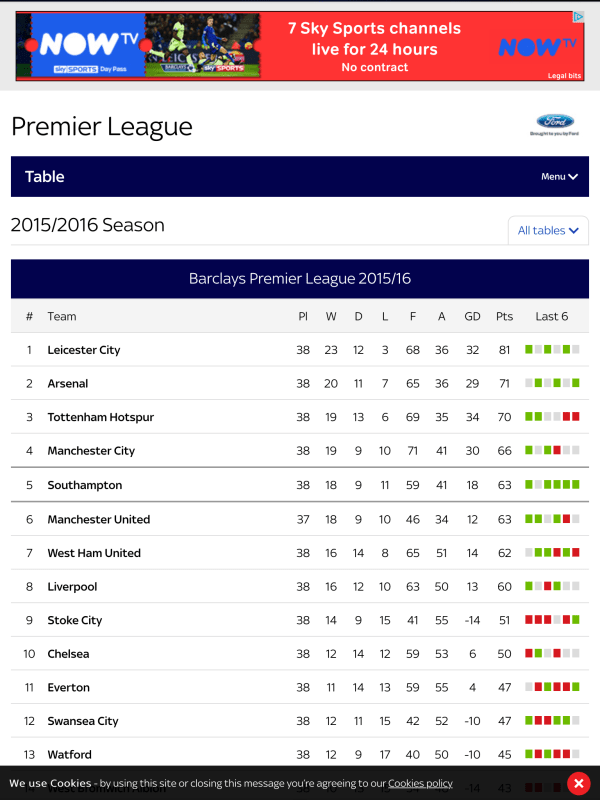Click the AdChoices icon on banner ad
This screenshot has width=600, height=800.
tap(578, 17)
